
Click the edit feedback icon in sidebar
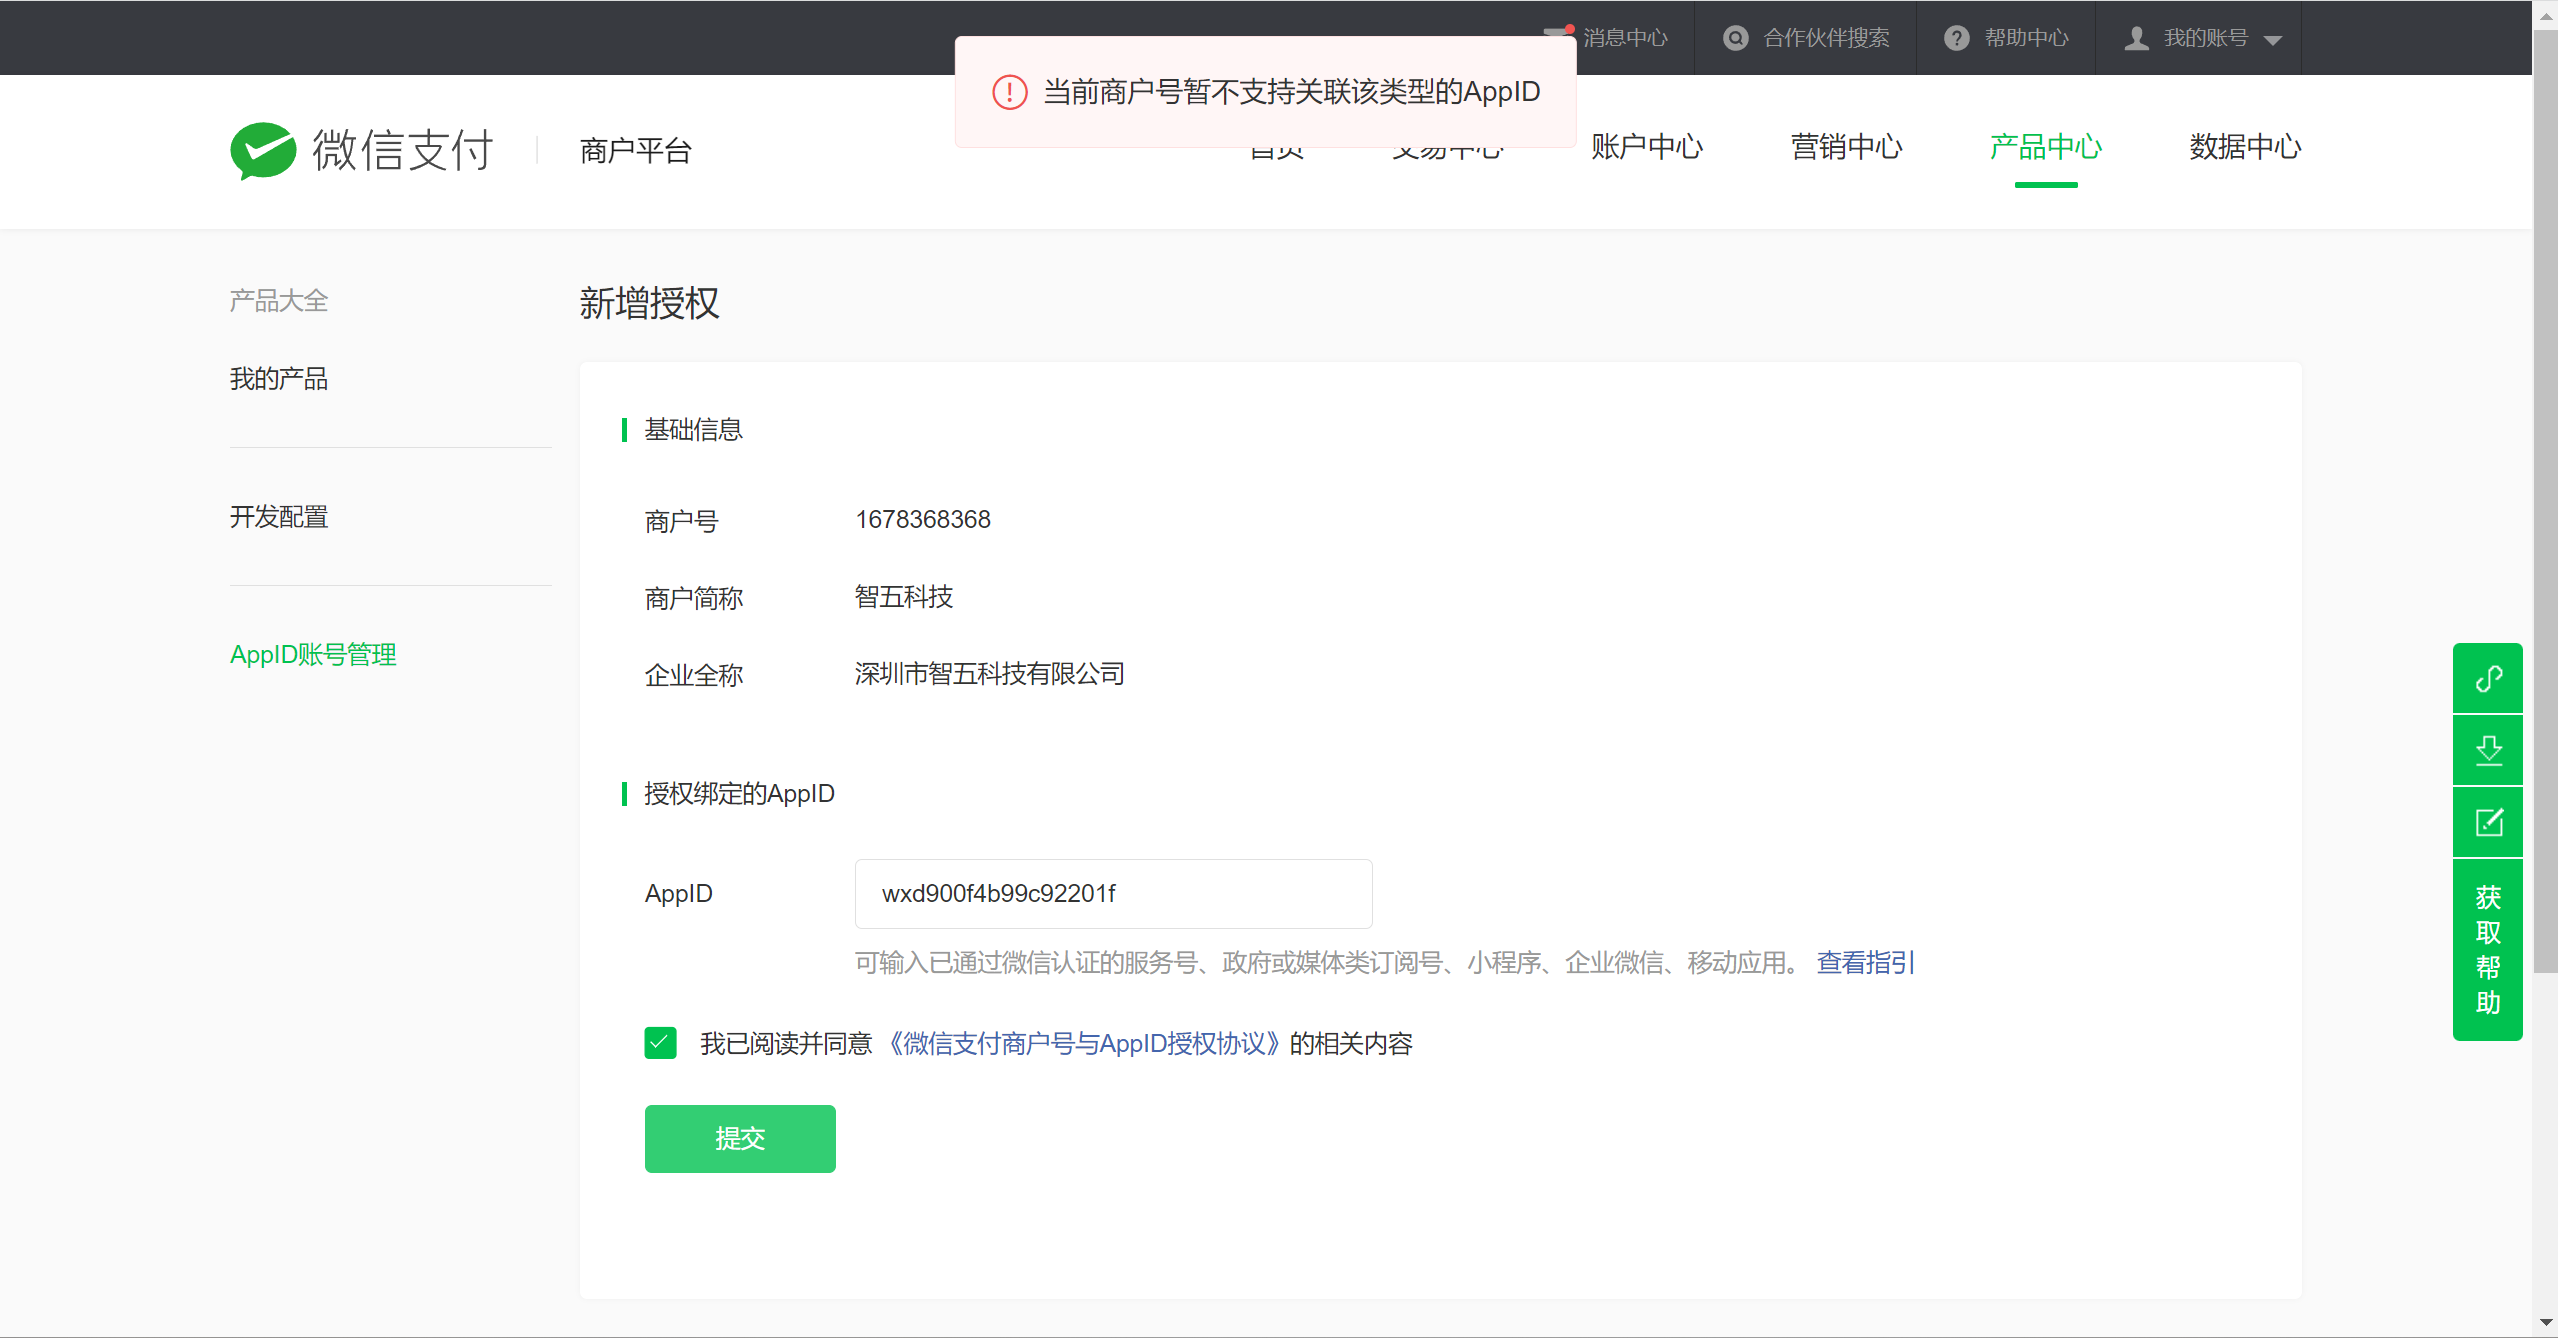click(2488, 822)
